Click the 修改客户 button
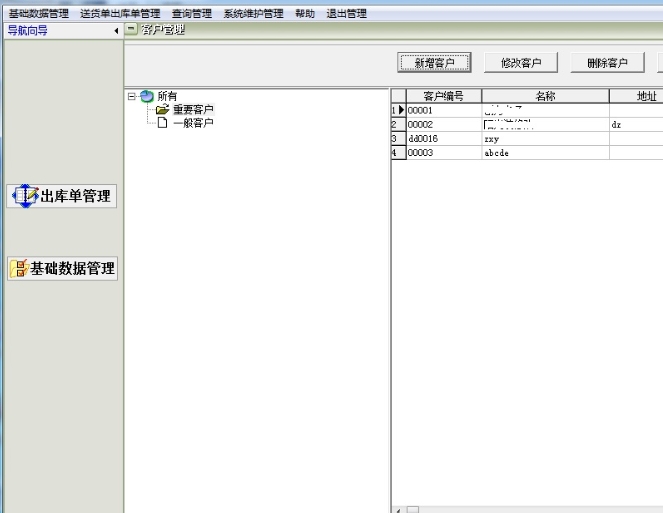The width and height of the screenshot is (663, 513). click(x=521, y=63)
